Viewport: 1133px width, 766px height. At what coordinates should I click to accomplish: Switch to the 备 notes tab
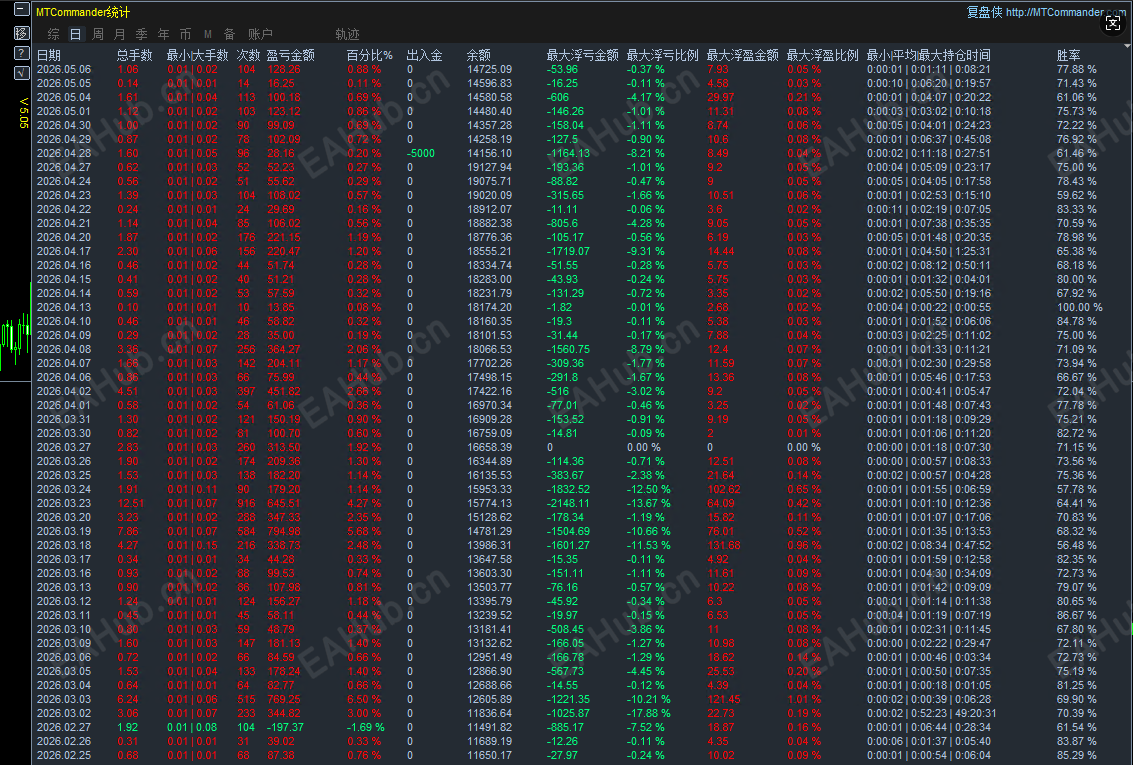[x=229, y=34]
